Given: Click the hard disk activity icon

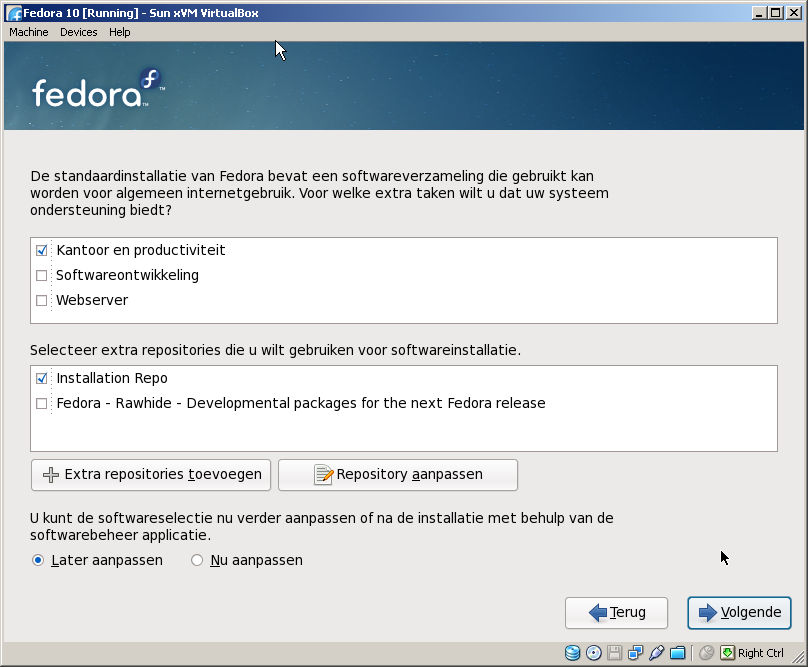Looking at the screenshot, I should point(572,653).
